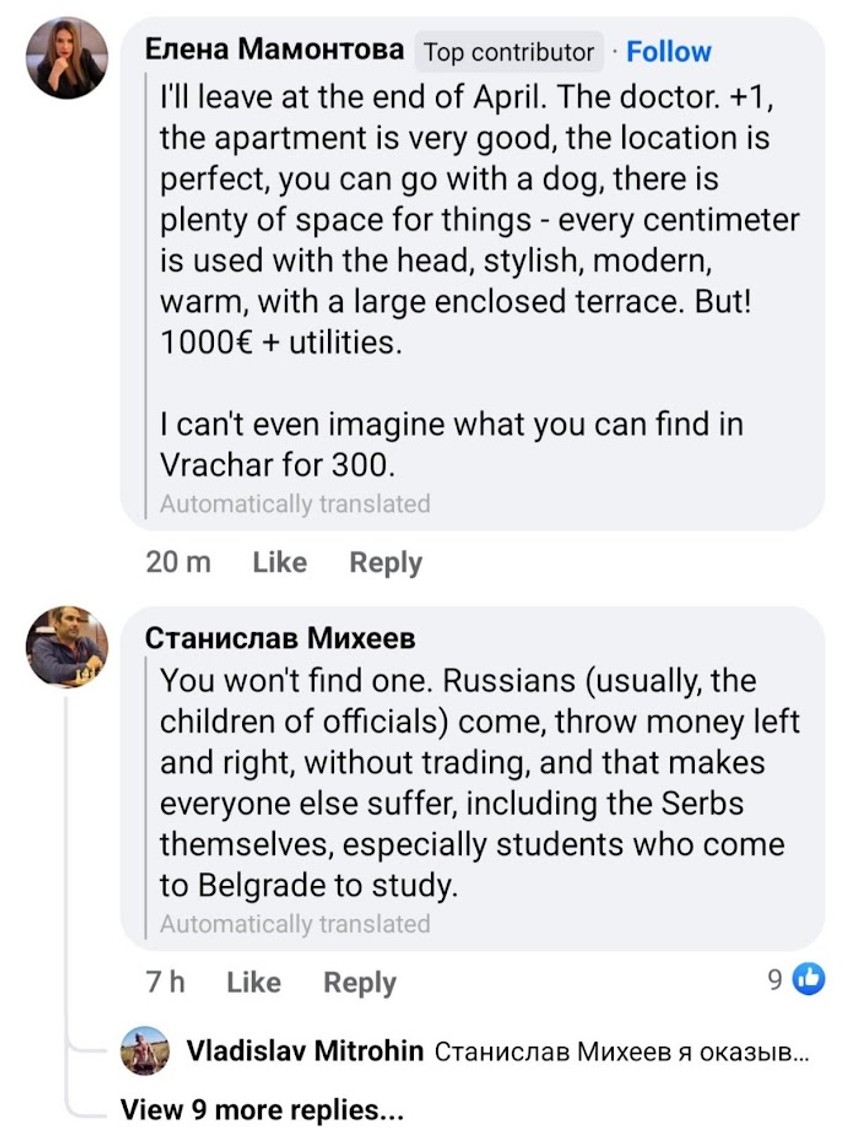Click "Automatically translated" under Станислав's comment
The height and width of the screenshot is (1127, 850).
[x=295, y=923]
